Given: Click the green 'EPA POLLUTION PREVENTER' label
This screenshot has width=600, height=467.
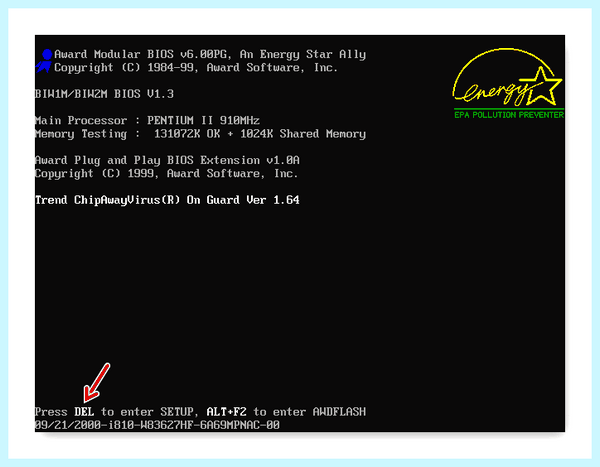Looking at the screenshot, I should tap(509, 115).
